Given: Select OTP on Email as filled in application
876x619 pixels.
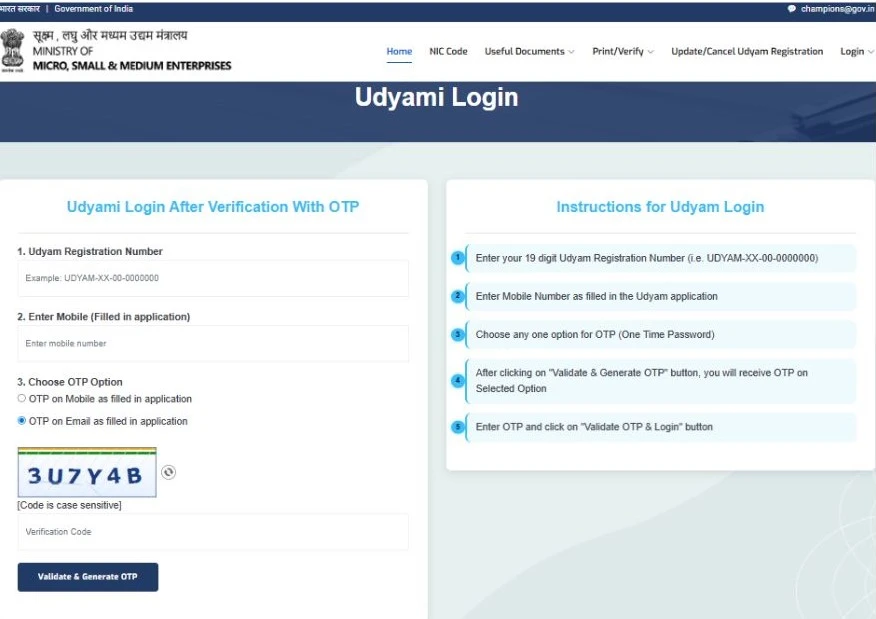Looking at the screenshot, I should (x=21, y=421).
